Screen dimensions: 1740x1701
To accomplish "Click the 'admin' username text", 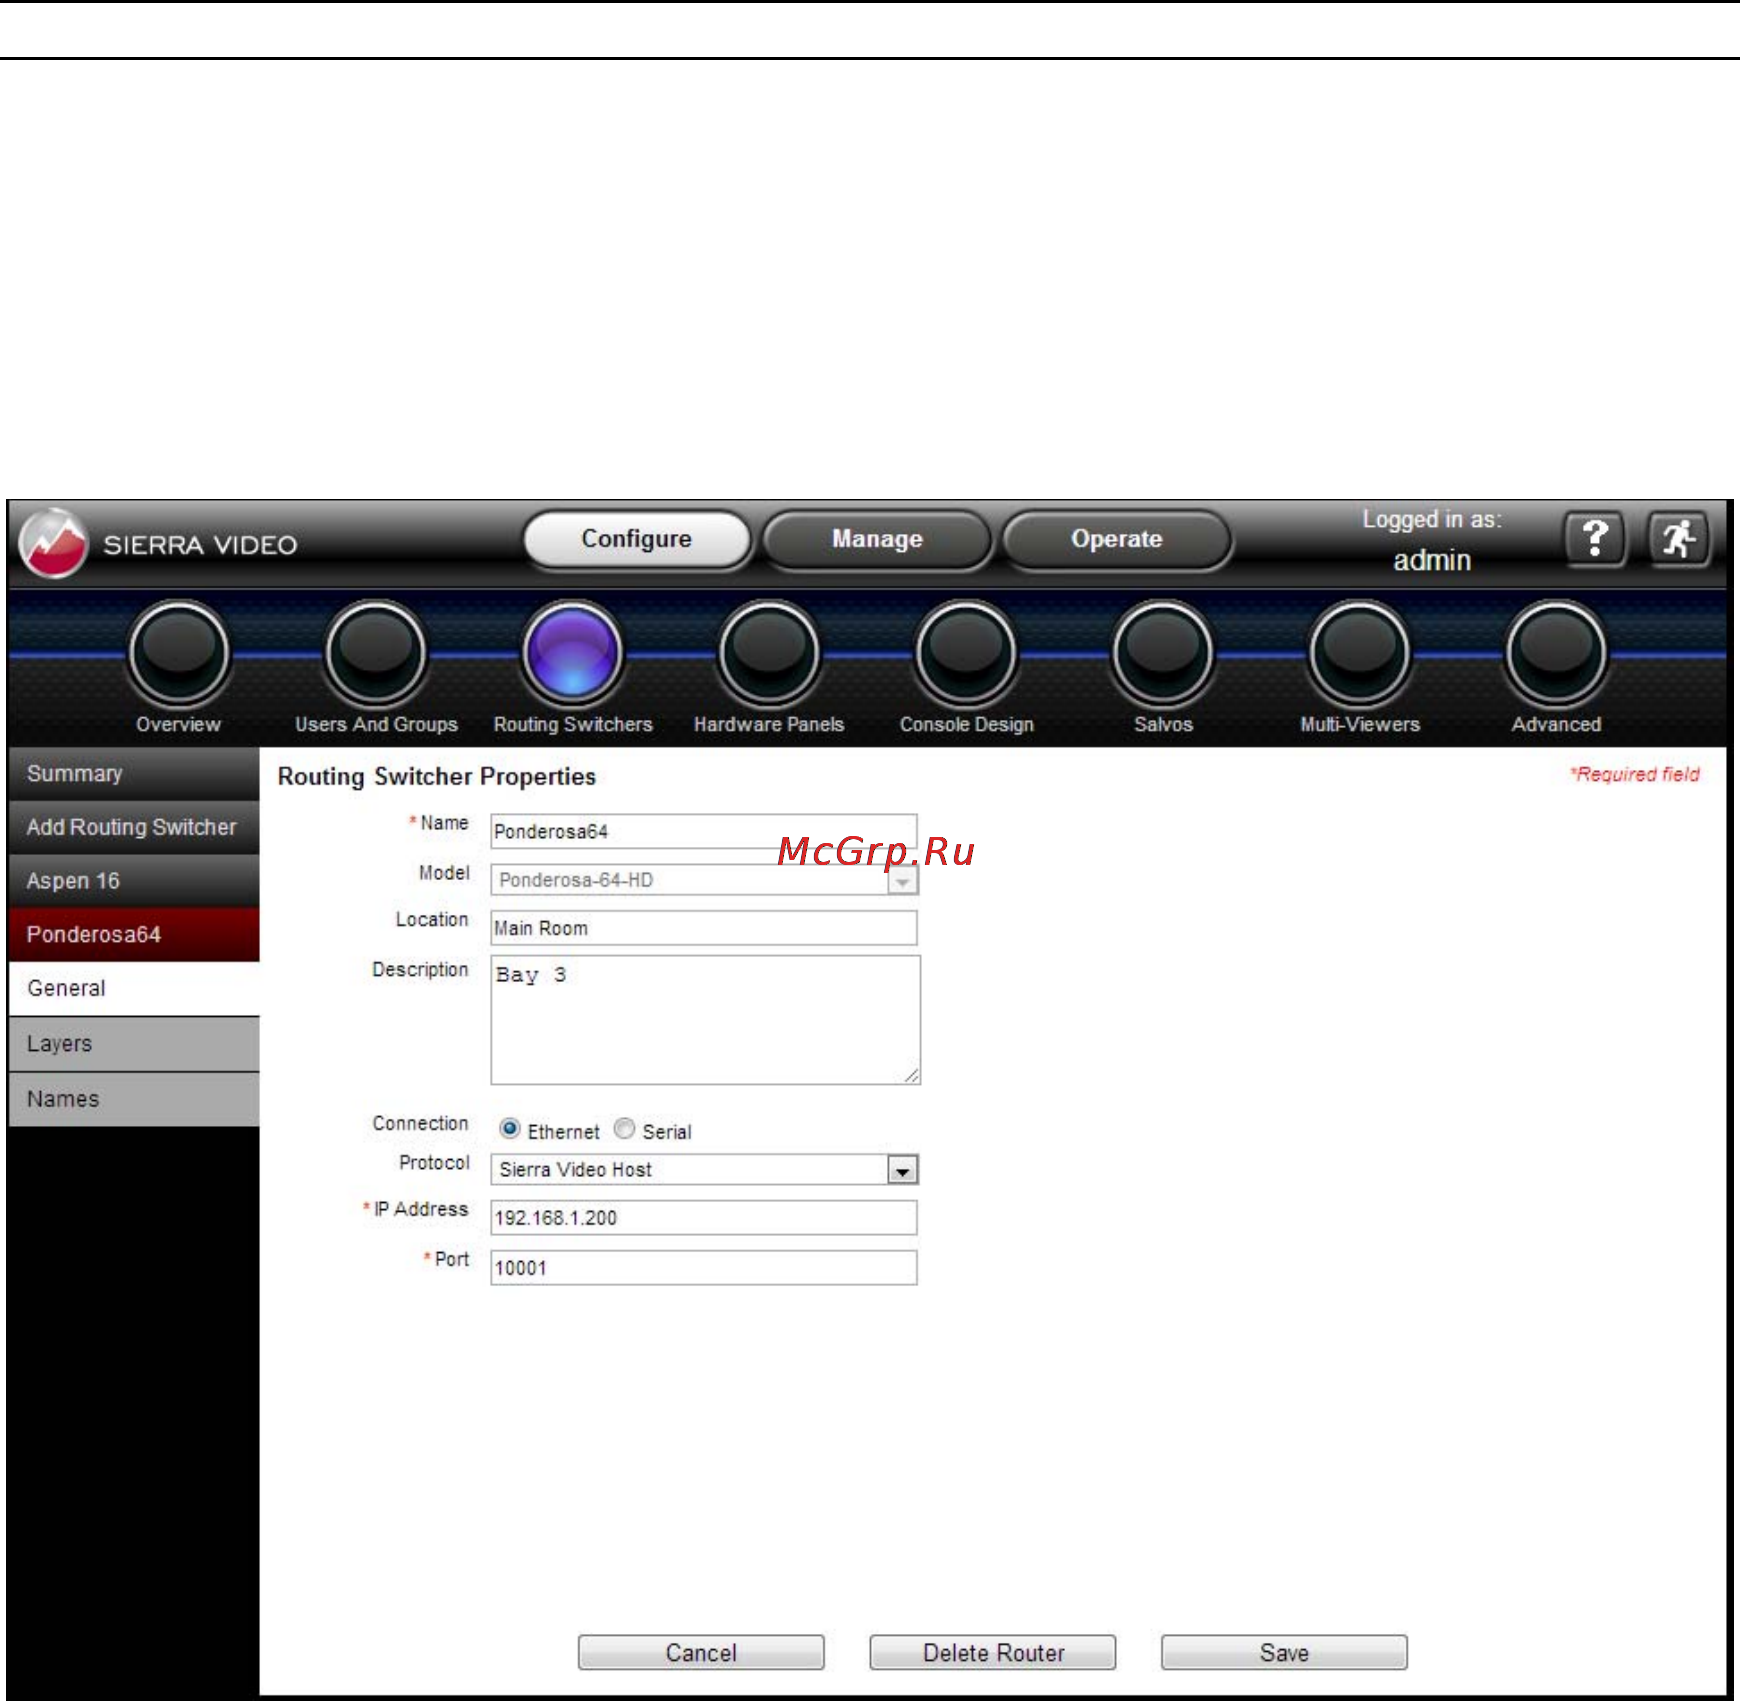I will pyautogui.click(x=1432, y=561).
